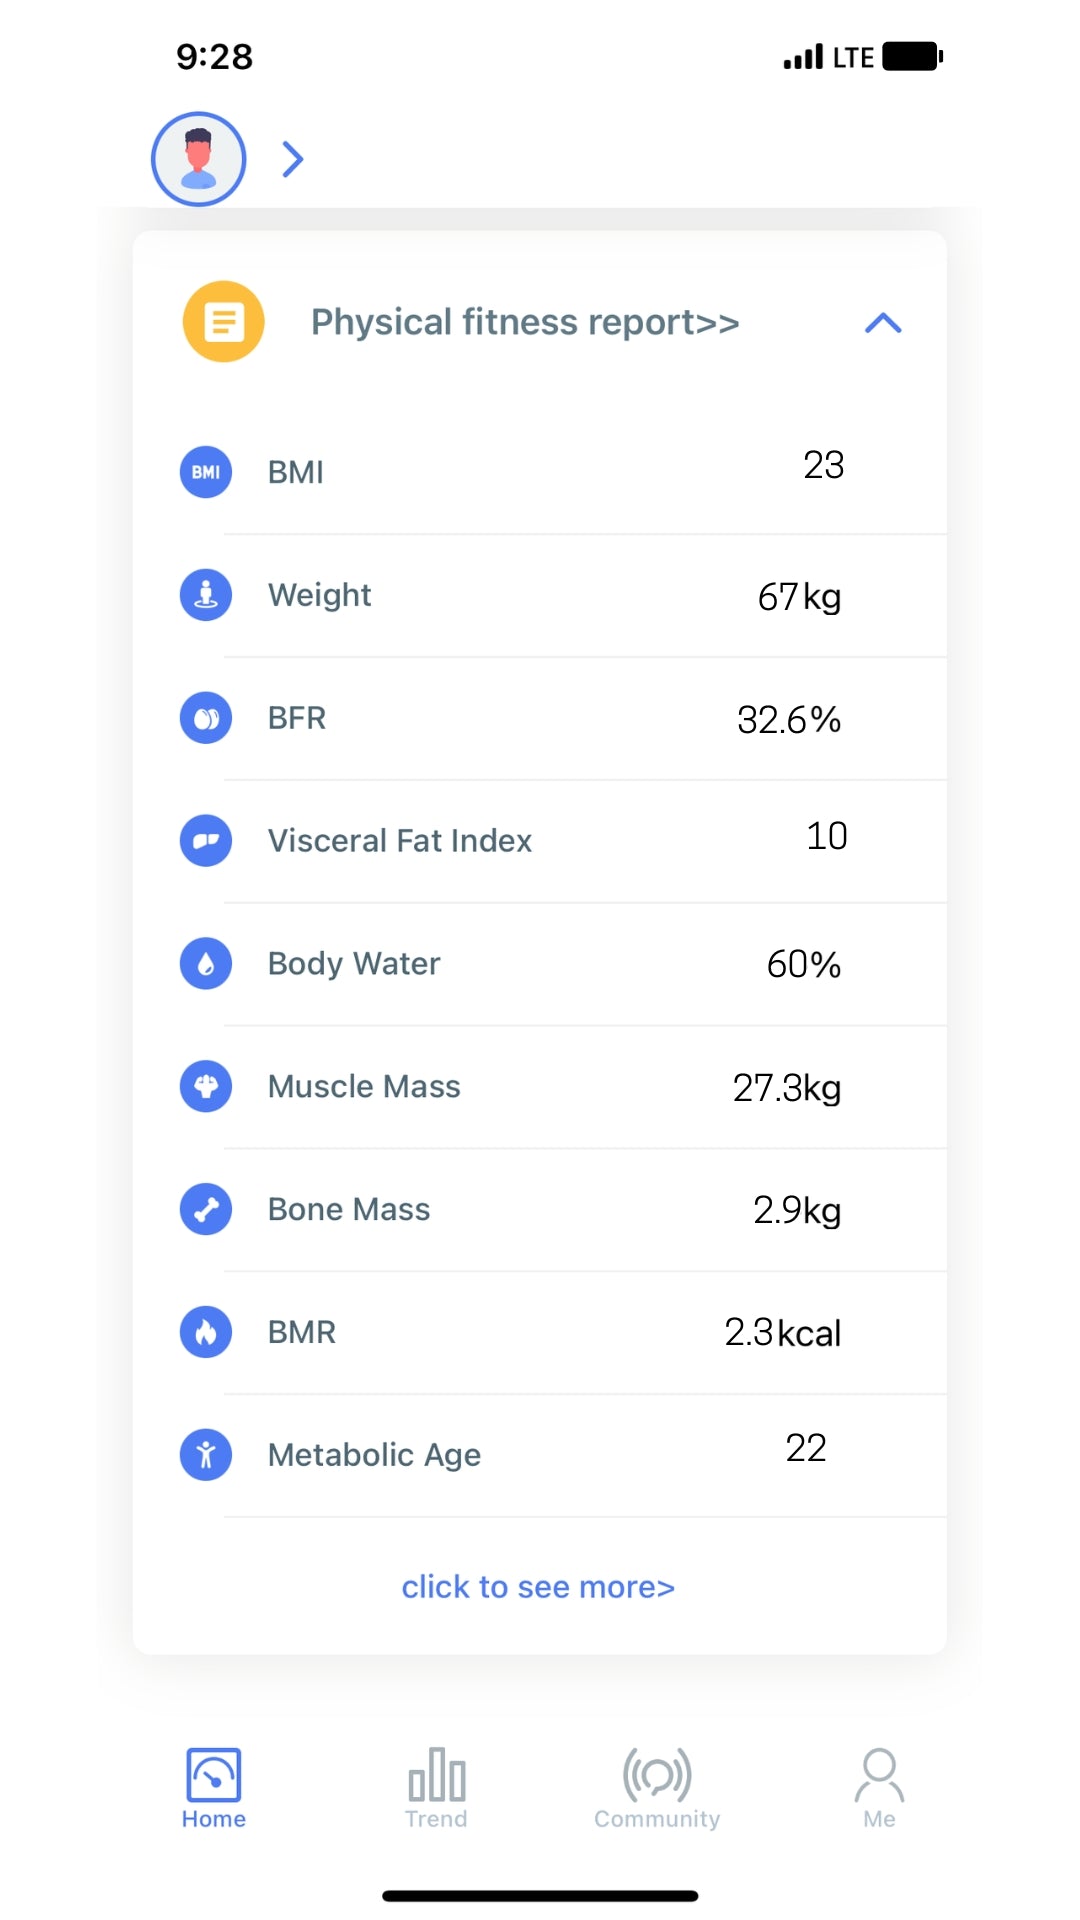Viewport: 1080px width, 1920px height.
Task: Tap the yellow report document icon
Action: pos(223,322)
